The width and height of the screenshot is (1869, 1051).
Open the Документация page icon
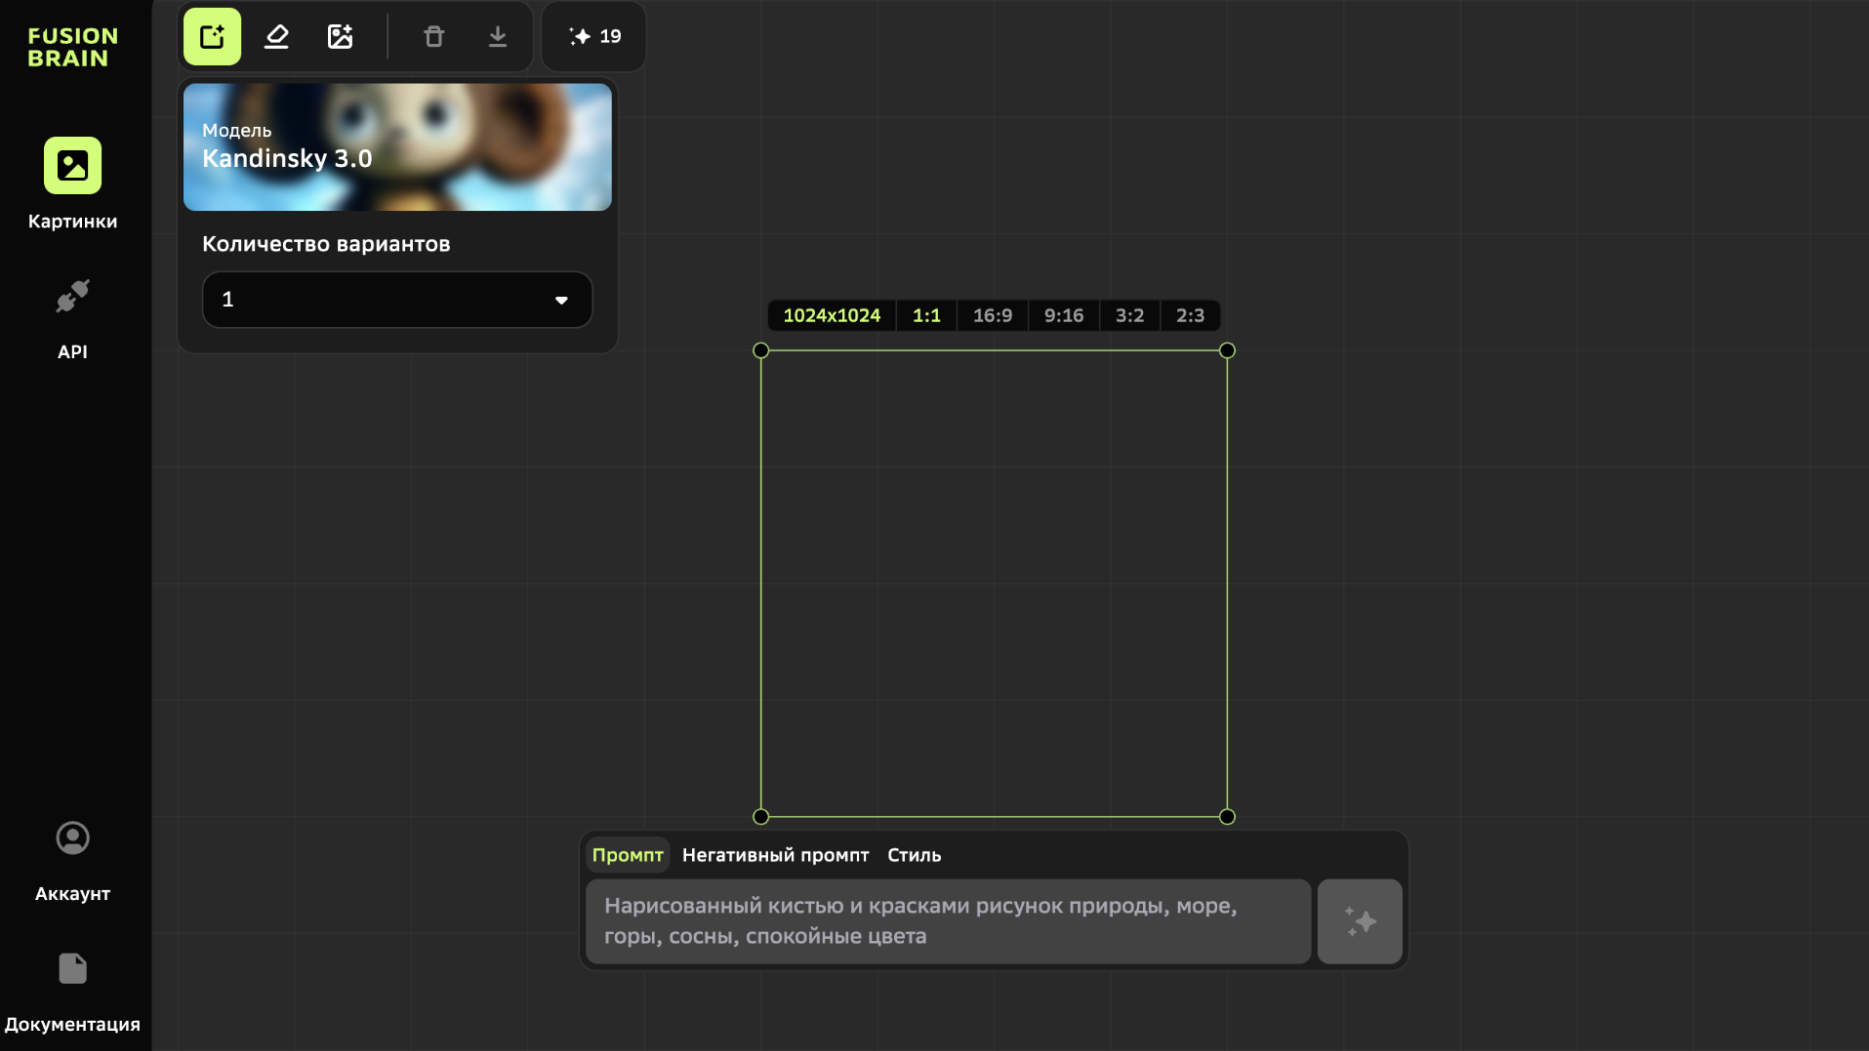[x=72, y=968]
